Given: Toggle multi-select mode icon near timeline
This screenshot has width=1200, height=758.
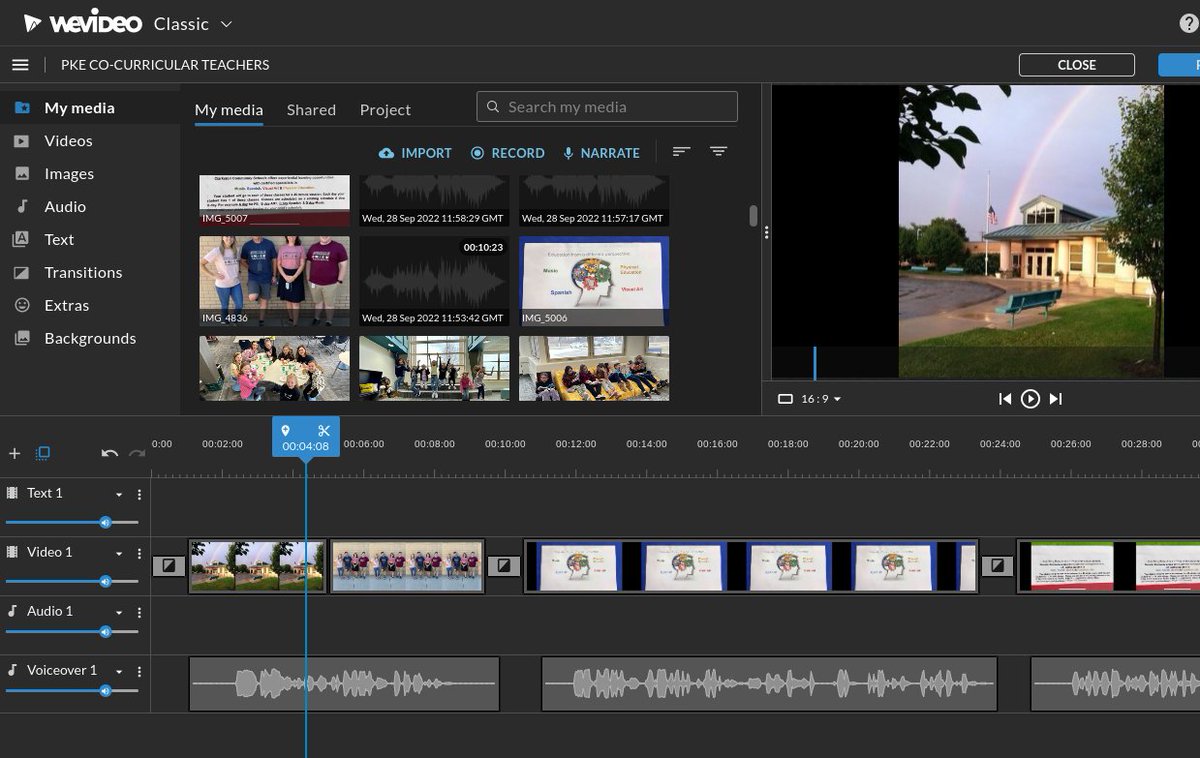Looking at the screenshot, I should pyautogui.click(x=41, y=453).
